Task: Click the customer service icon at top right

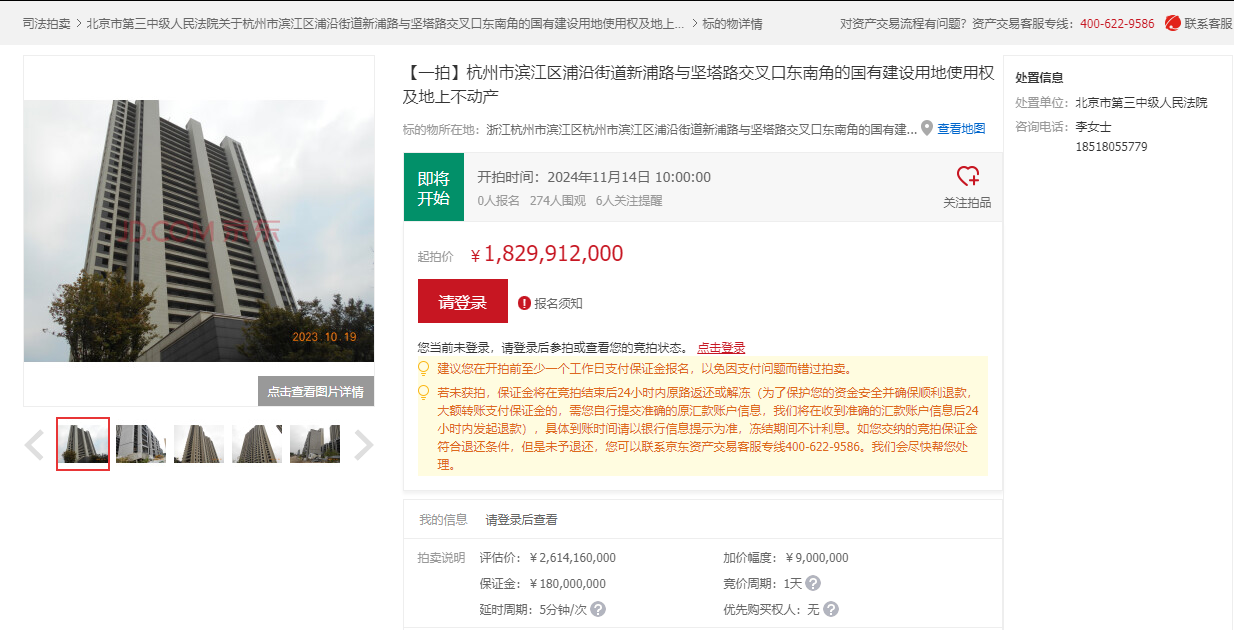Action: coord(1173,23)
